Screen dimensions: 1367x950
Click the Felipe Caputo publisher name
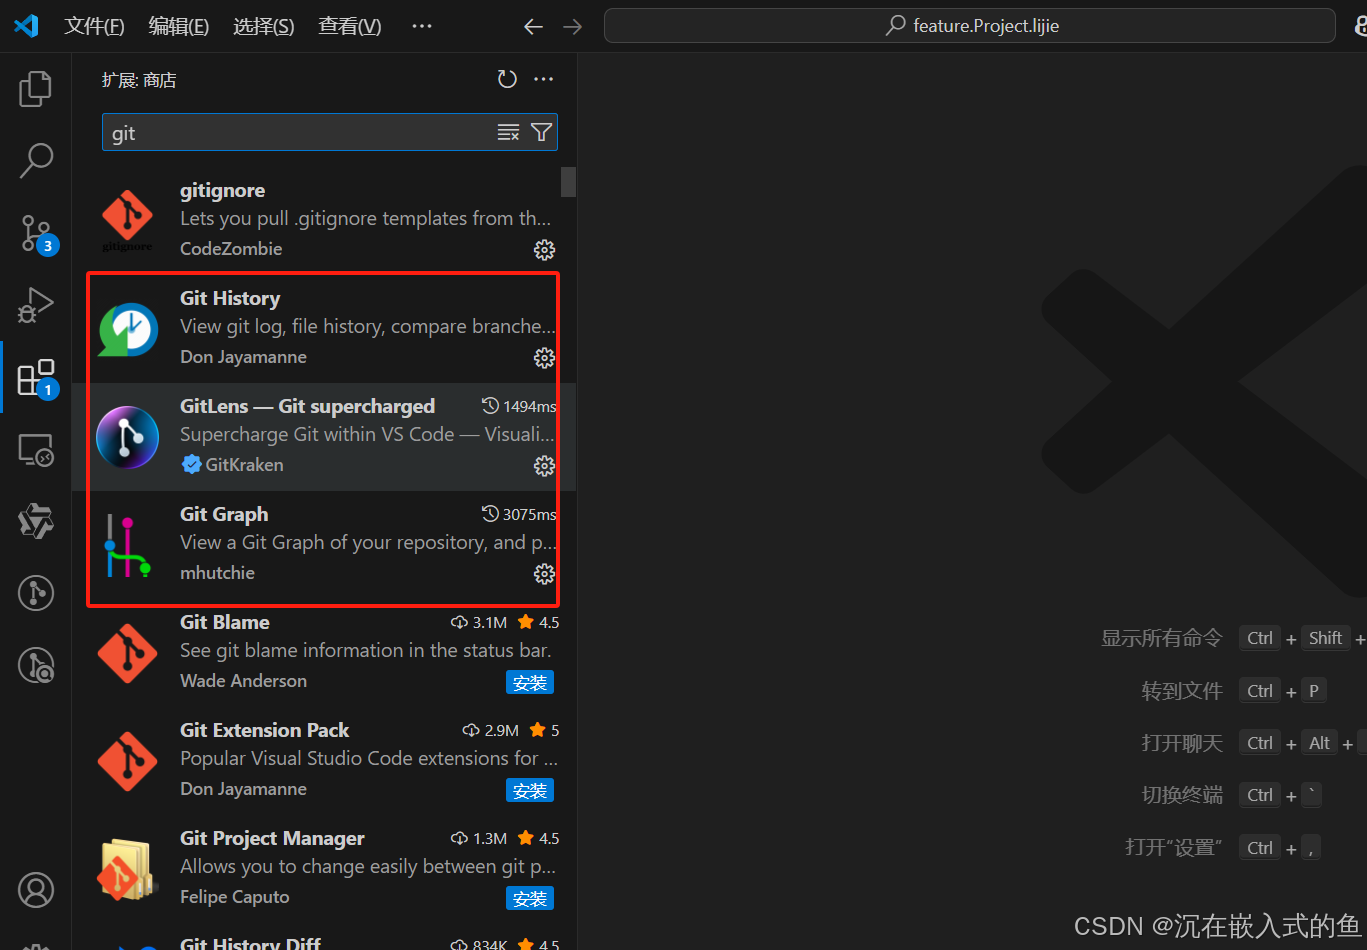234,897
